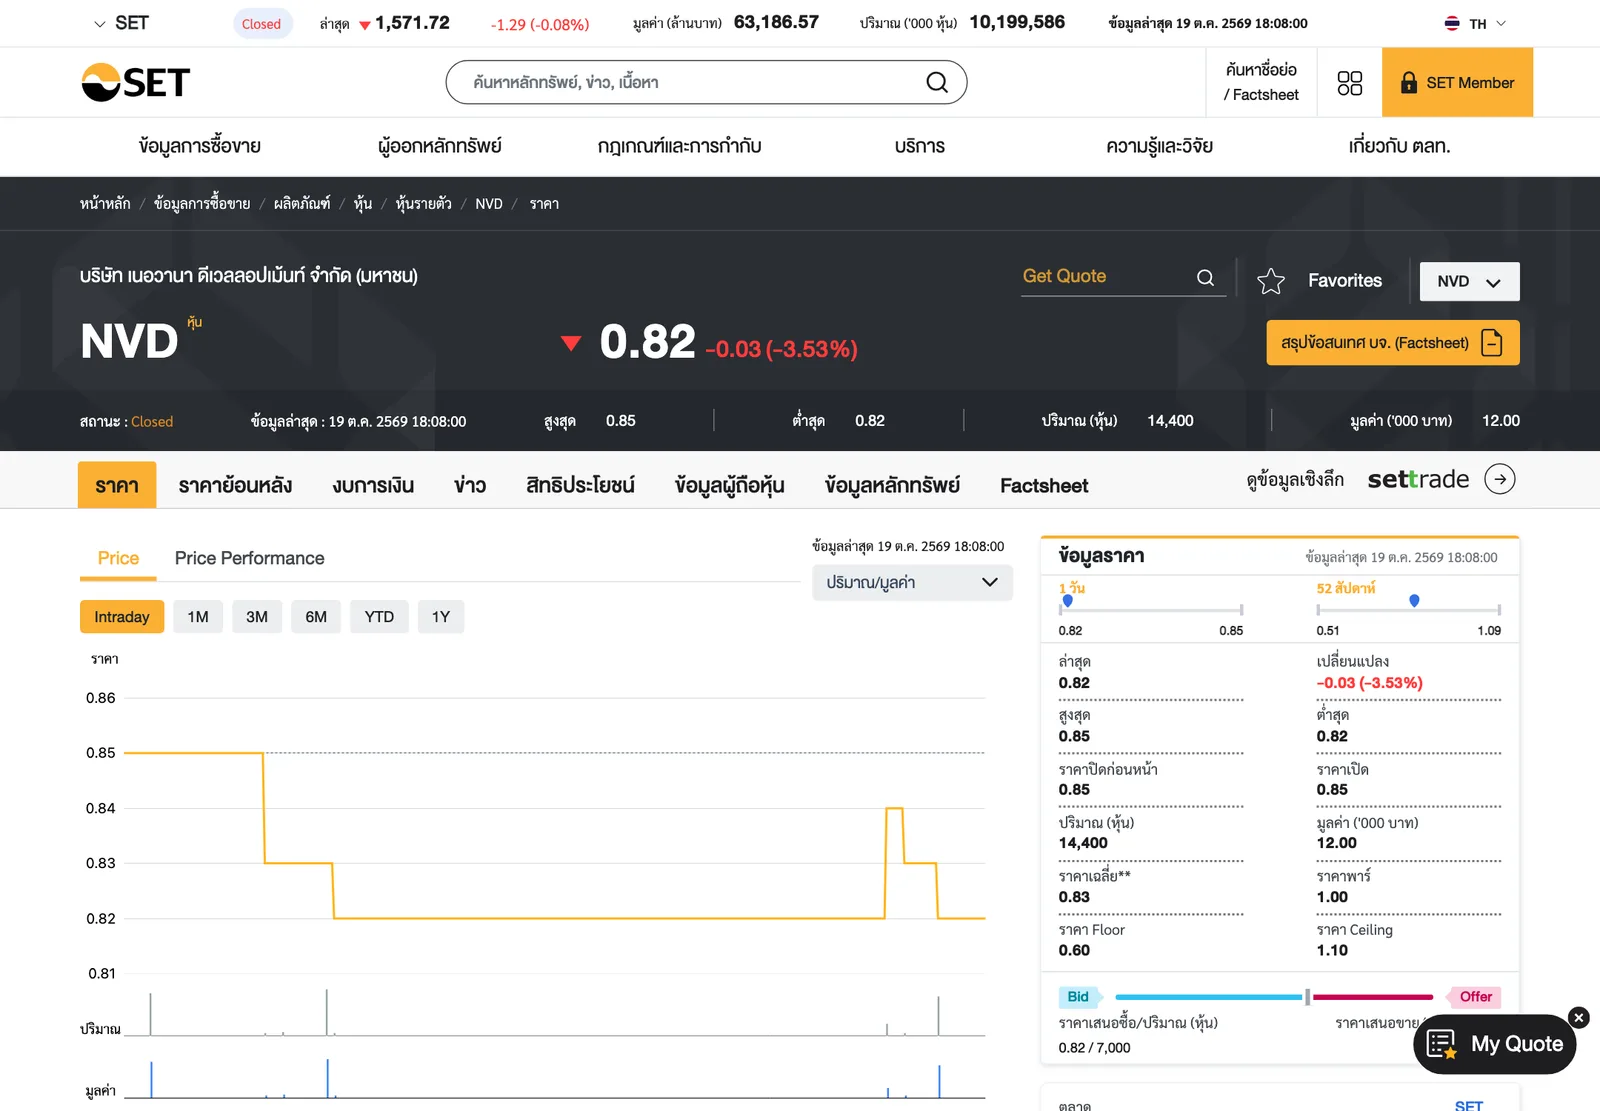Click the Thai flag language icon
This screenshot has height=1111, width=1600.
(1452, 24)
